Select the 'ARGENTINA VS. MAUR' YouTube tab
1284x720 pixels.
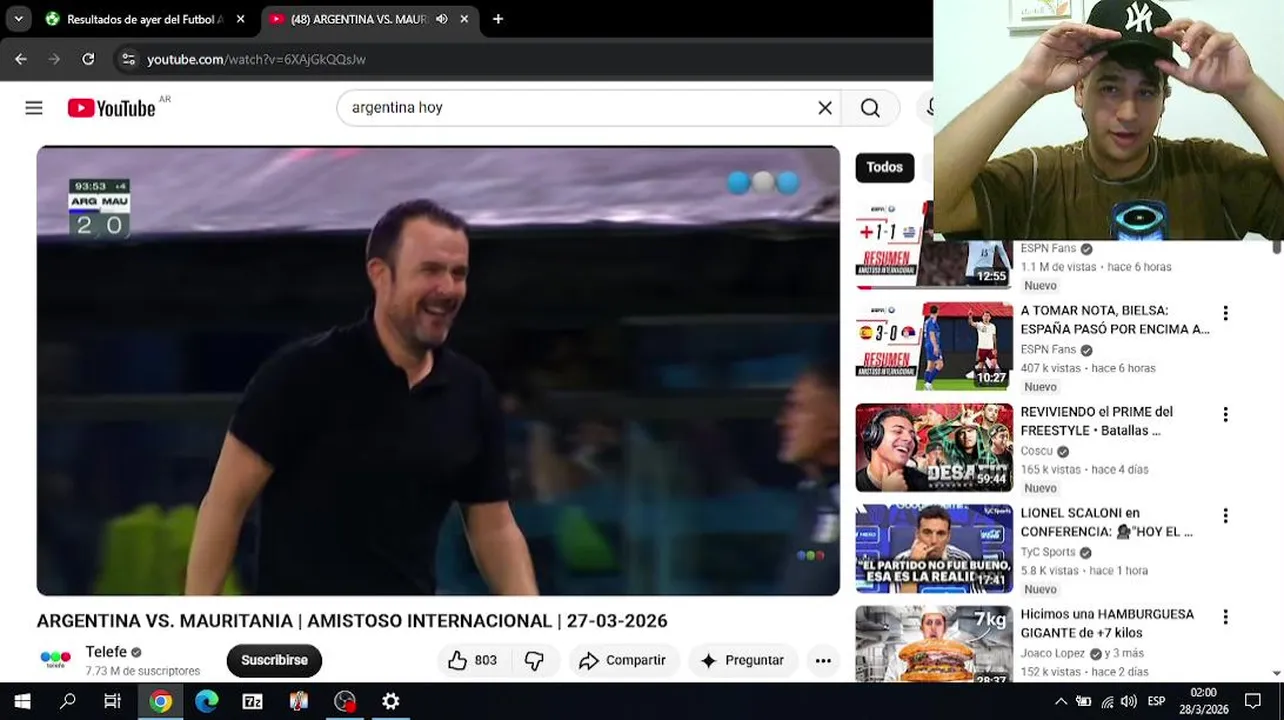(358, 19)
